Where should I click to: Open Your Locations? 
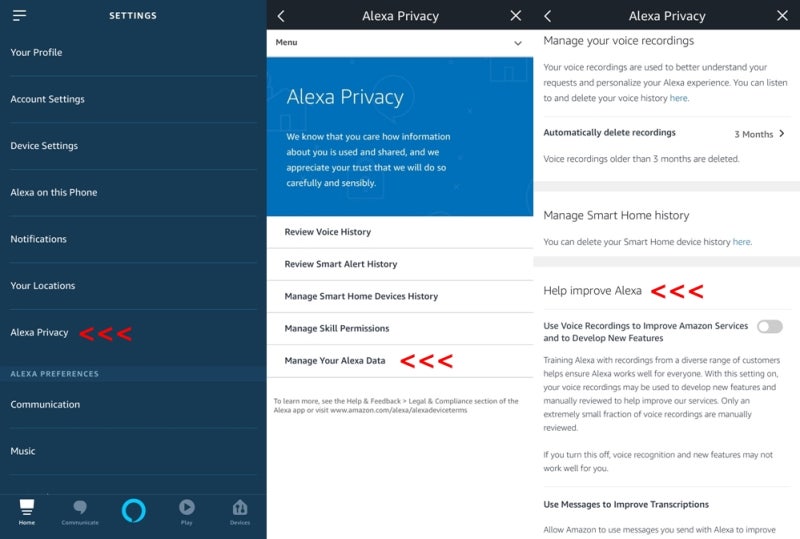pyautogui.click(x=133, y=286)
